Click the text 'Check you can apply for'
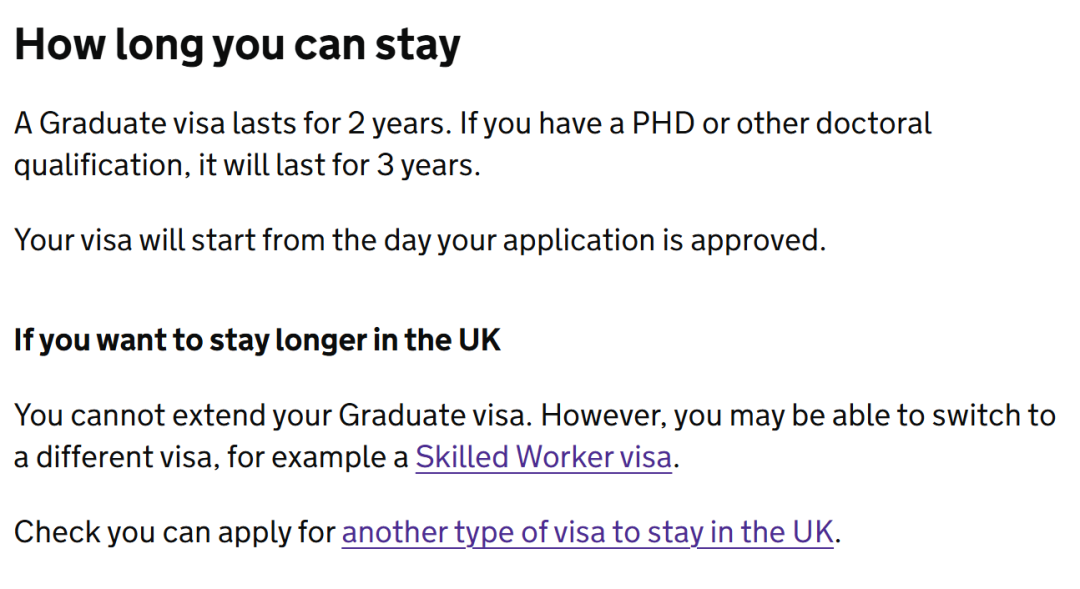 tap(174, 533)
